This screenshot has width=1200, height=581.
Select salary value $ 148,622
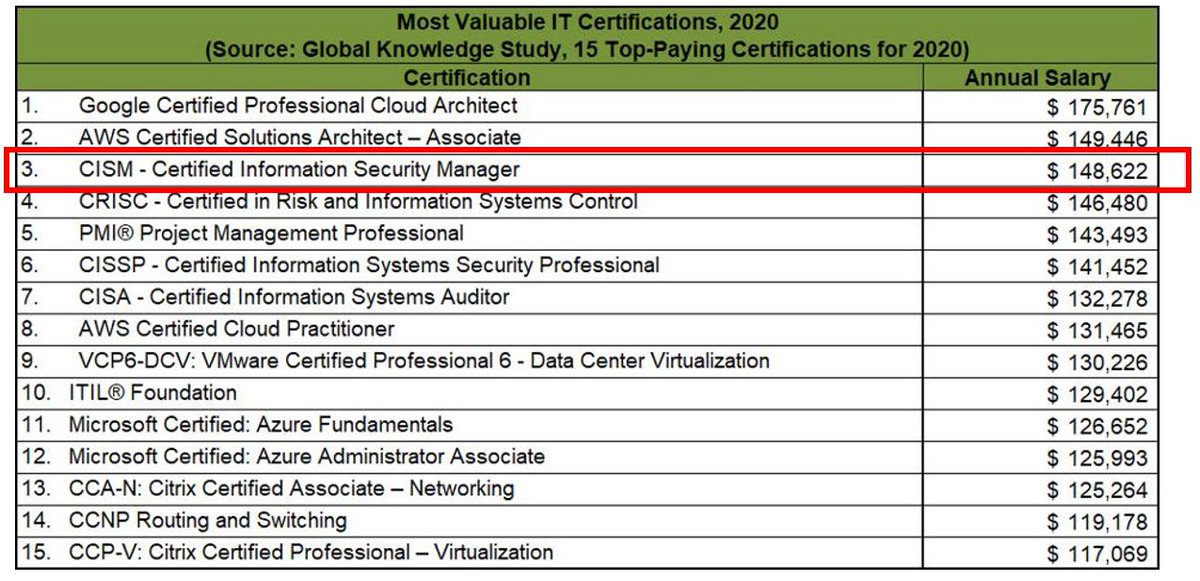pyautogui.click(x=1097, y=172)
